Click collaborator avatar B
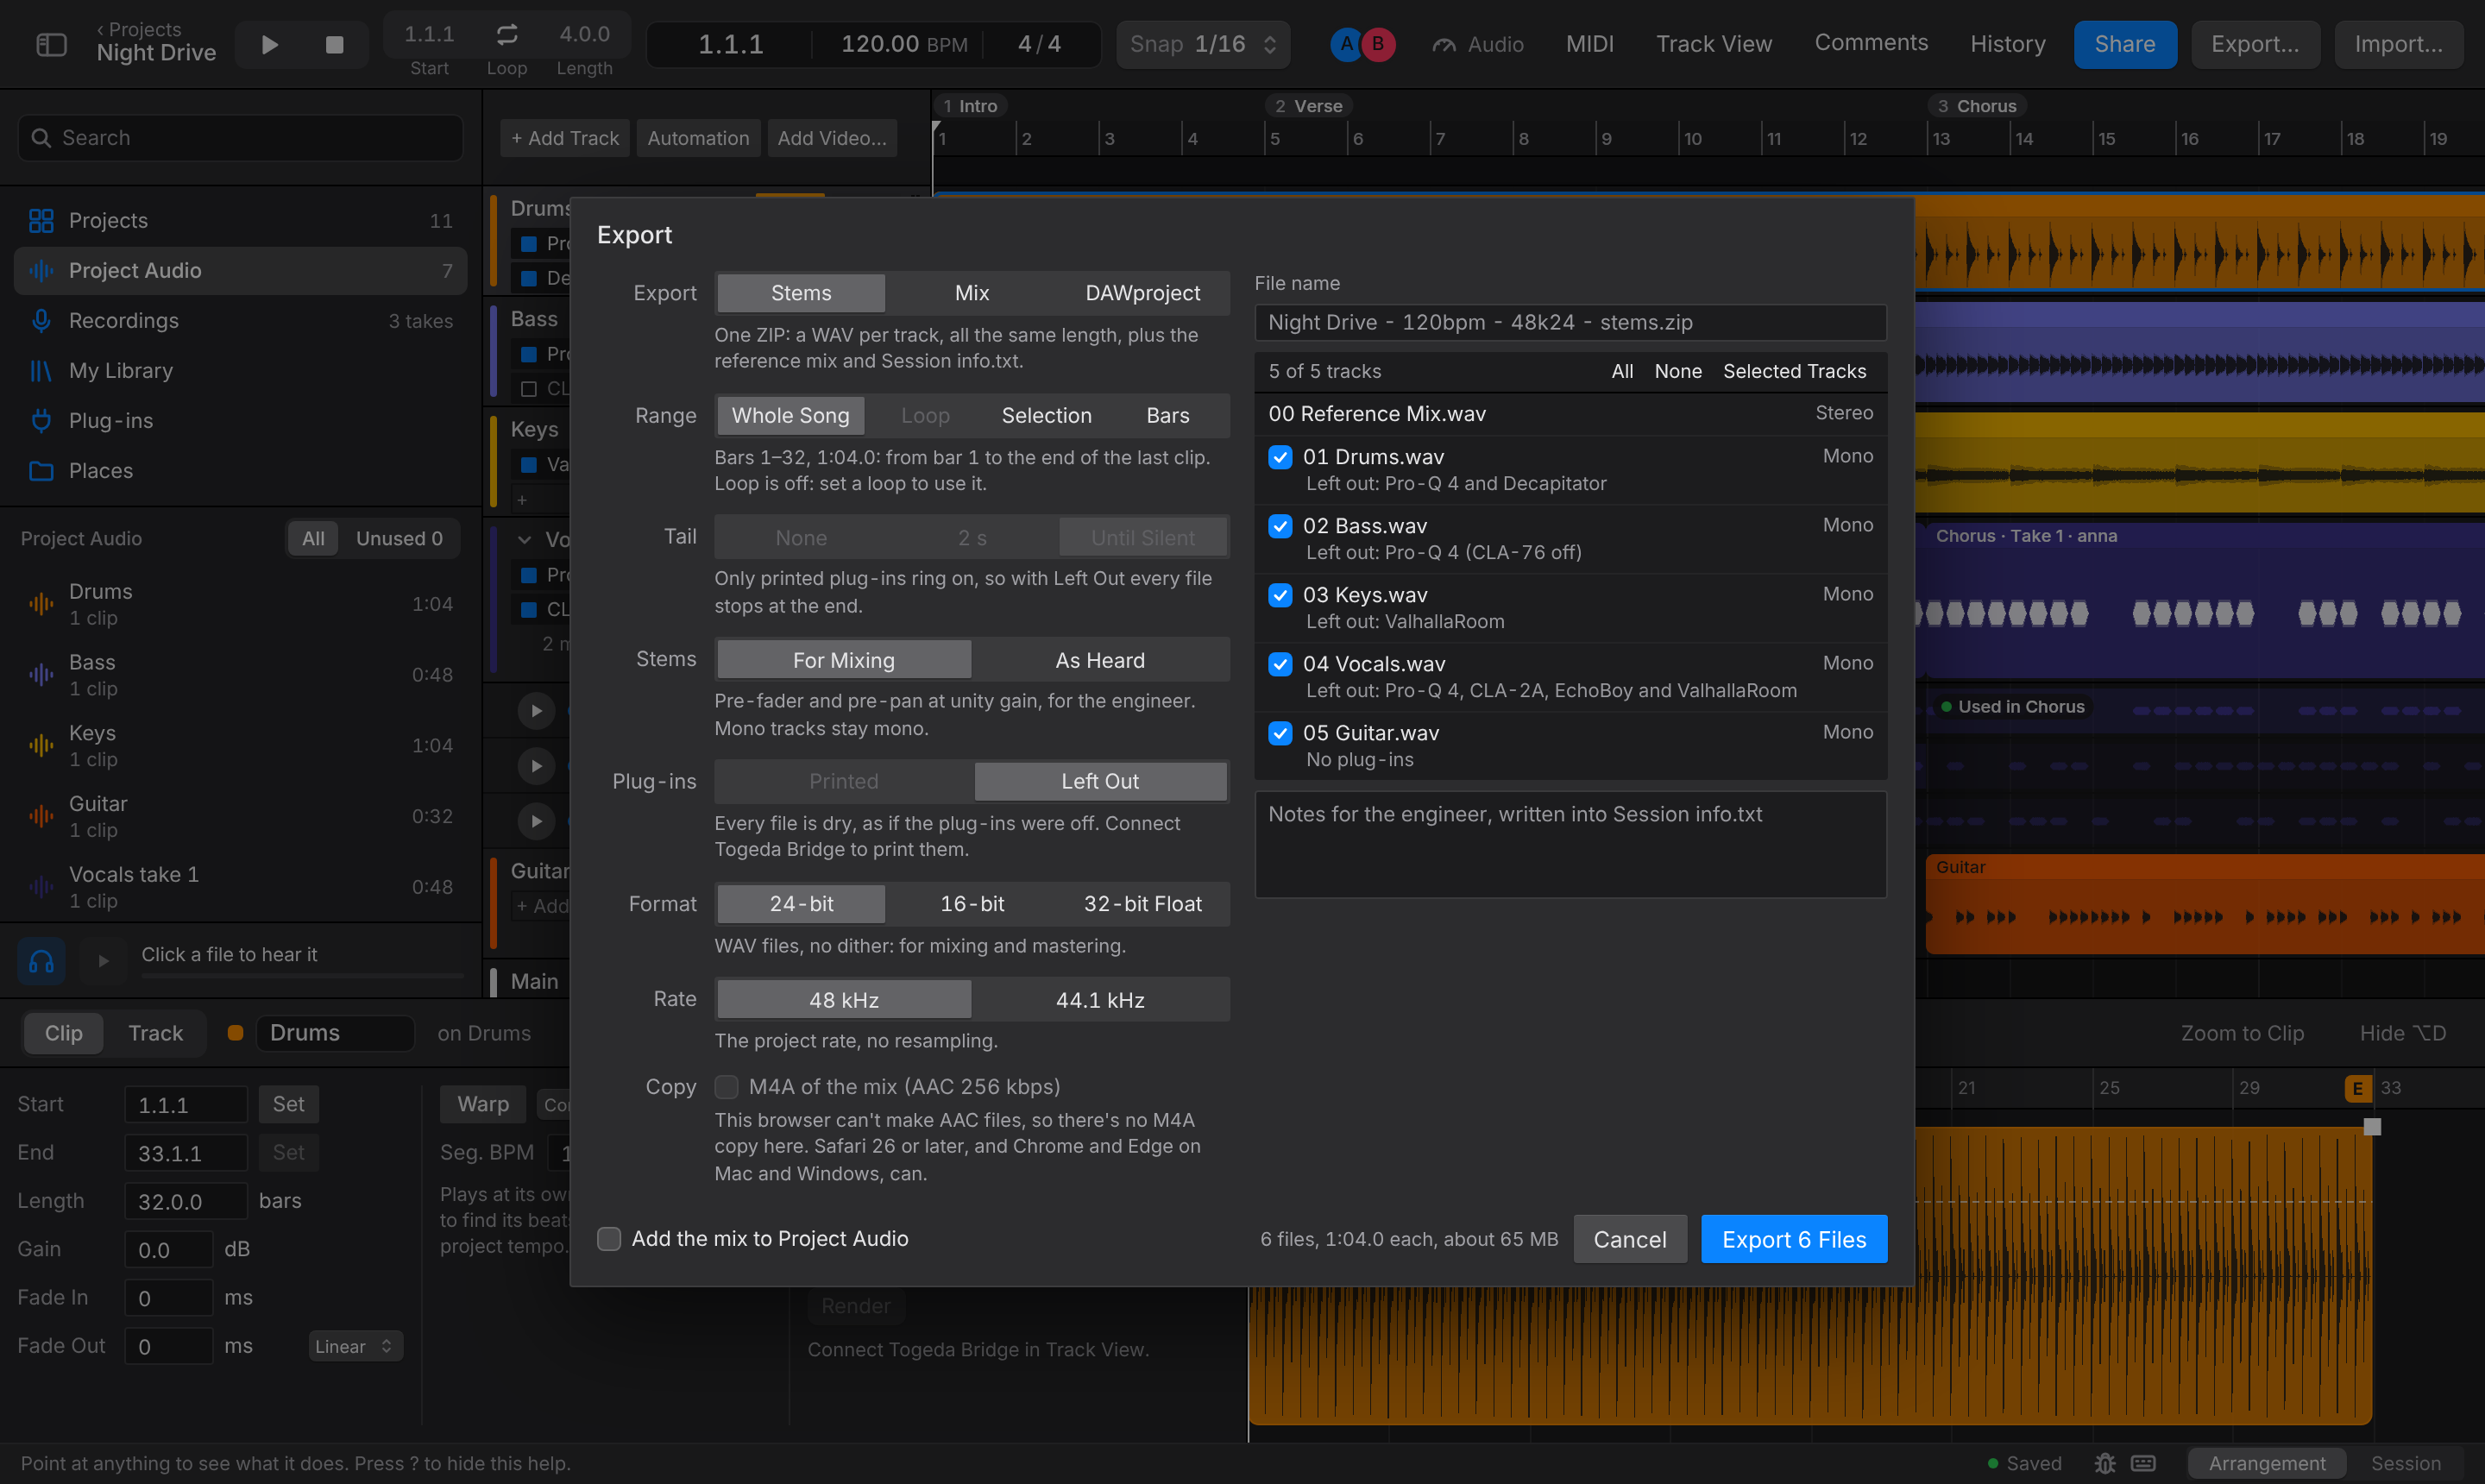Image resolution: width=2485 pixels, height=1484 pixels. [x=1378, y=44]
